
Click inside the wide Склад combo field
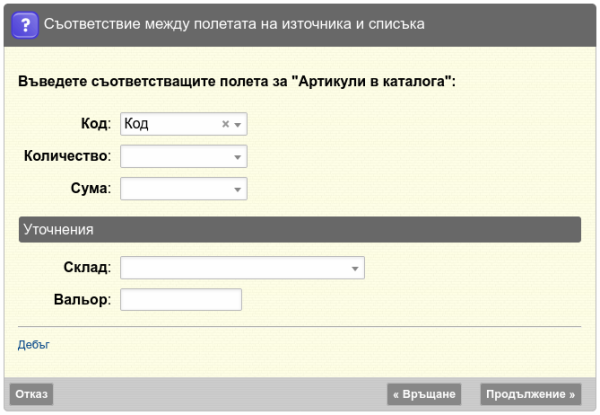click(x=235, y=267)
